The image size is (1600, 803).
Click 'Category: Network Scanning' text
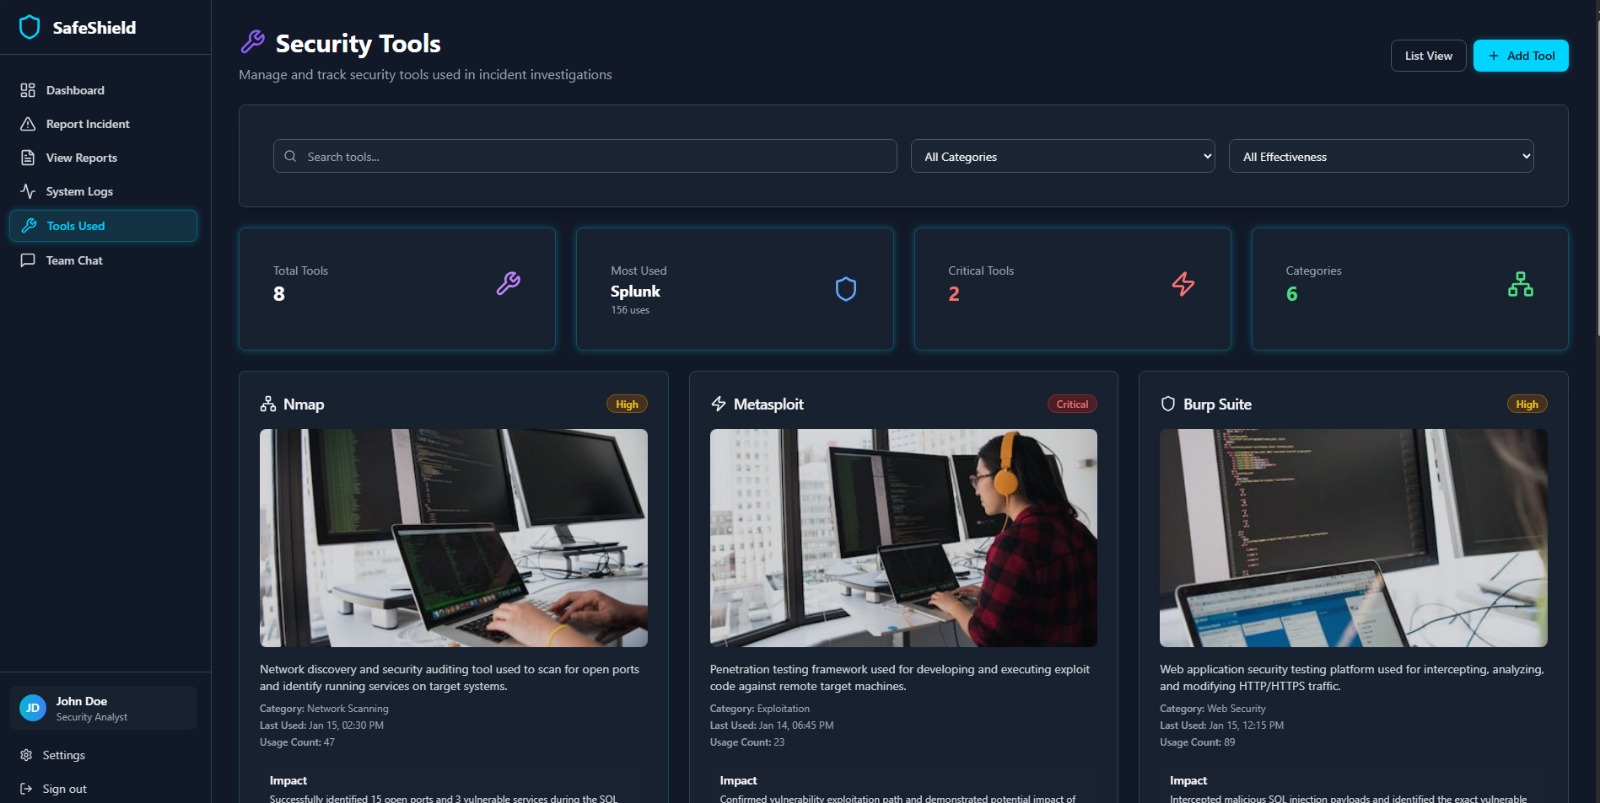click(324, 708)
